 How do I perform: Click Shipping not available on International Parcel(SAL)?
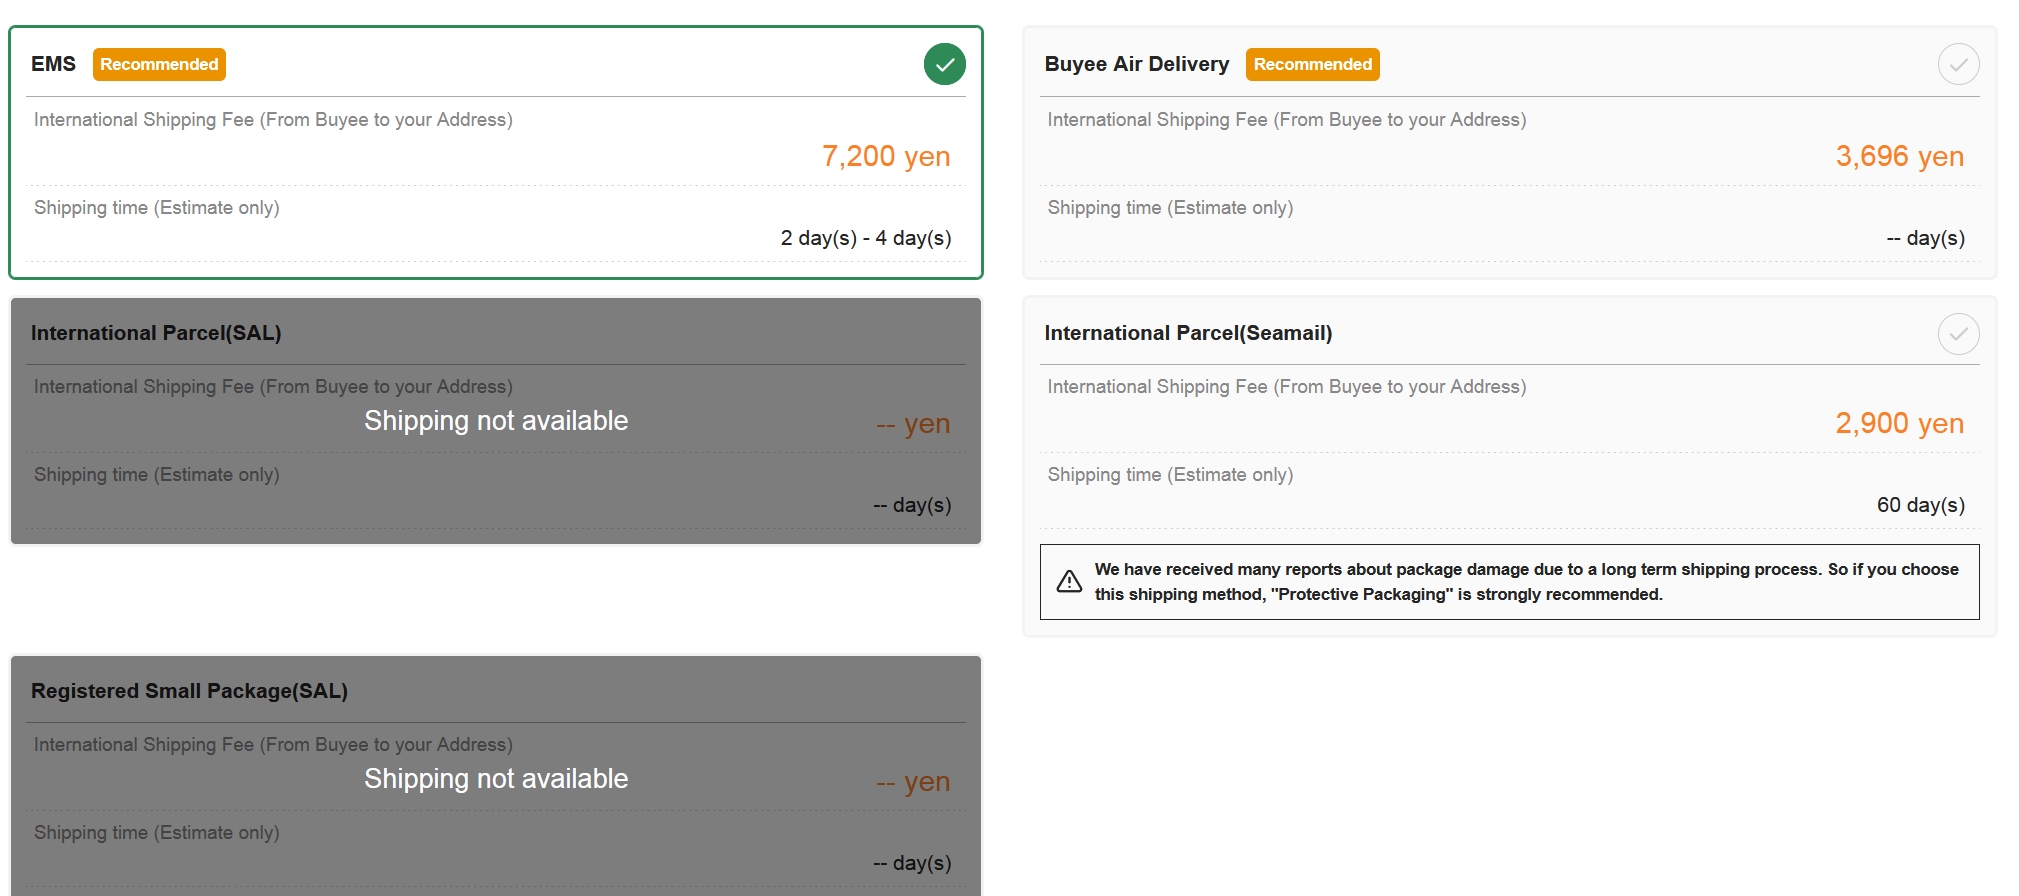tap(496, 421)
